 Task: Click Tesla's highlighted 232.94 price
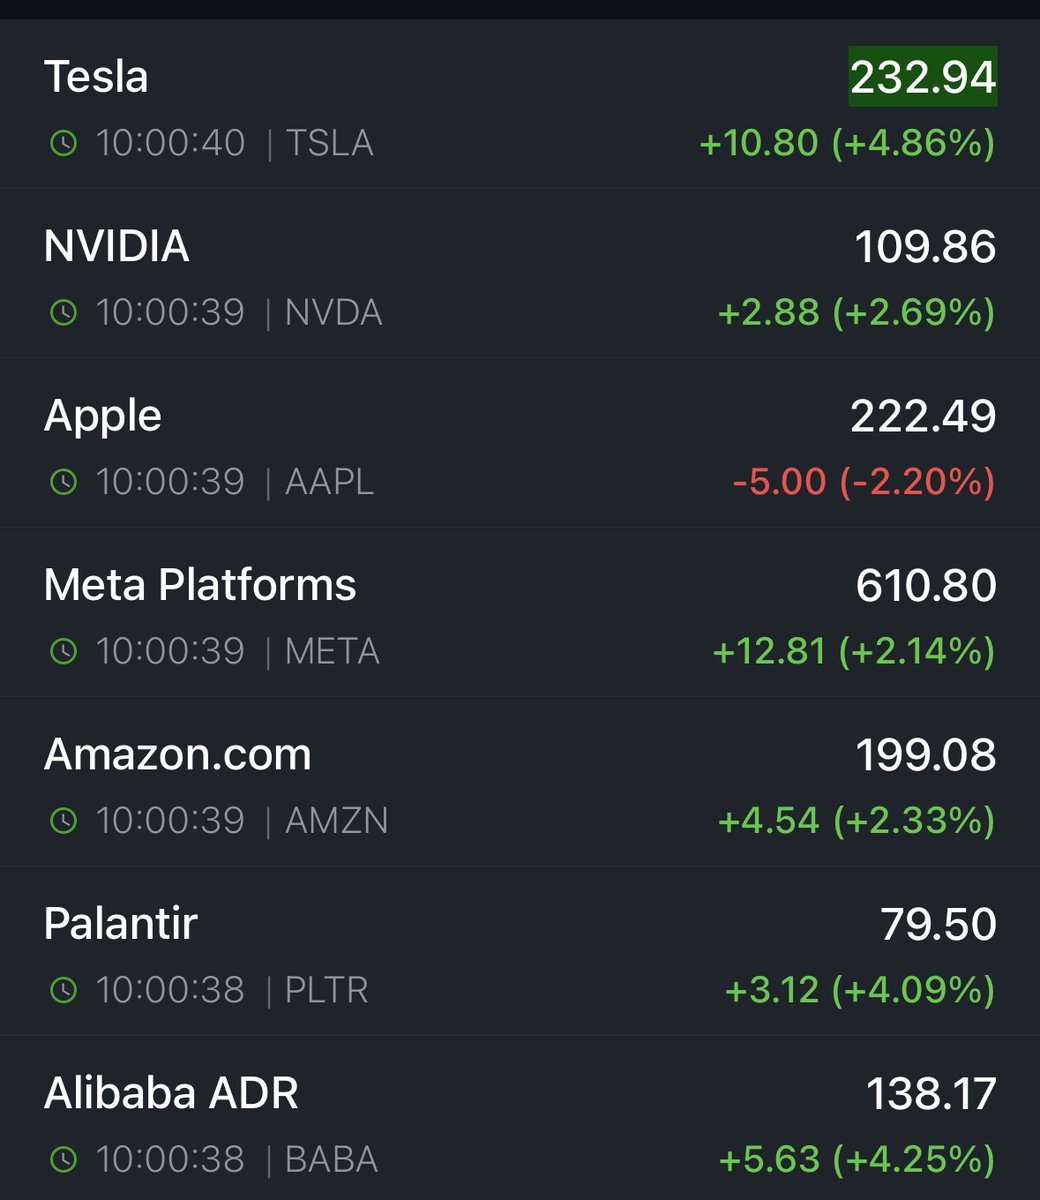click(922, 77)
